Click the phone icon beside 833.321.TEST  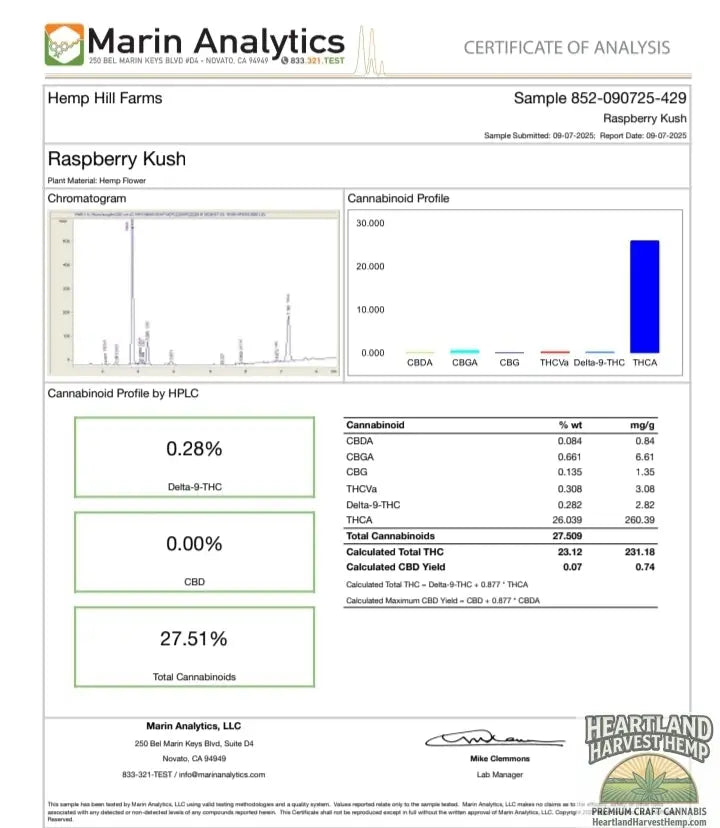285,61
